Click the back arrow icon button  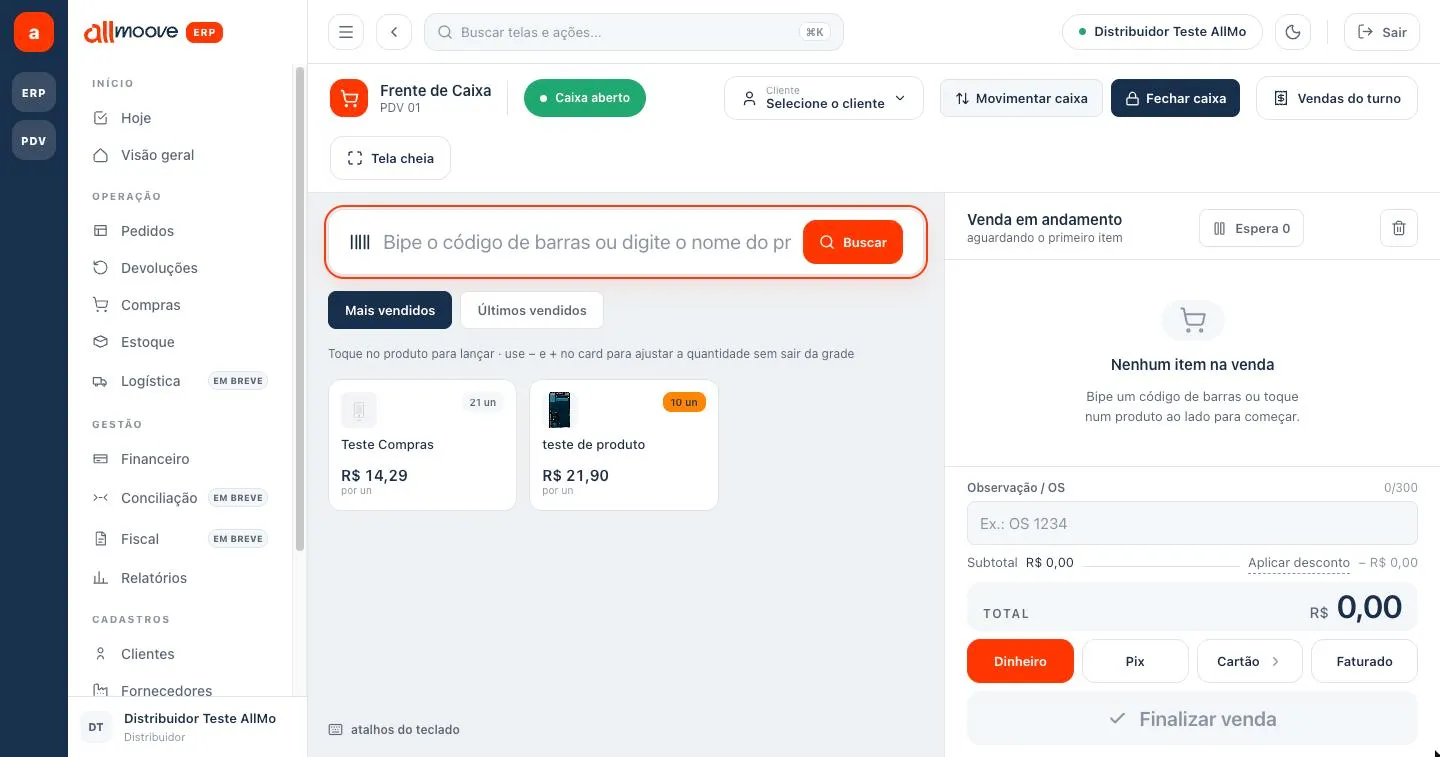[394, 32]
